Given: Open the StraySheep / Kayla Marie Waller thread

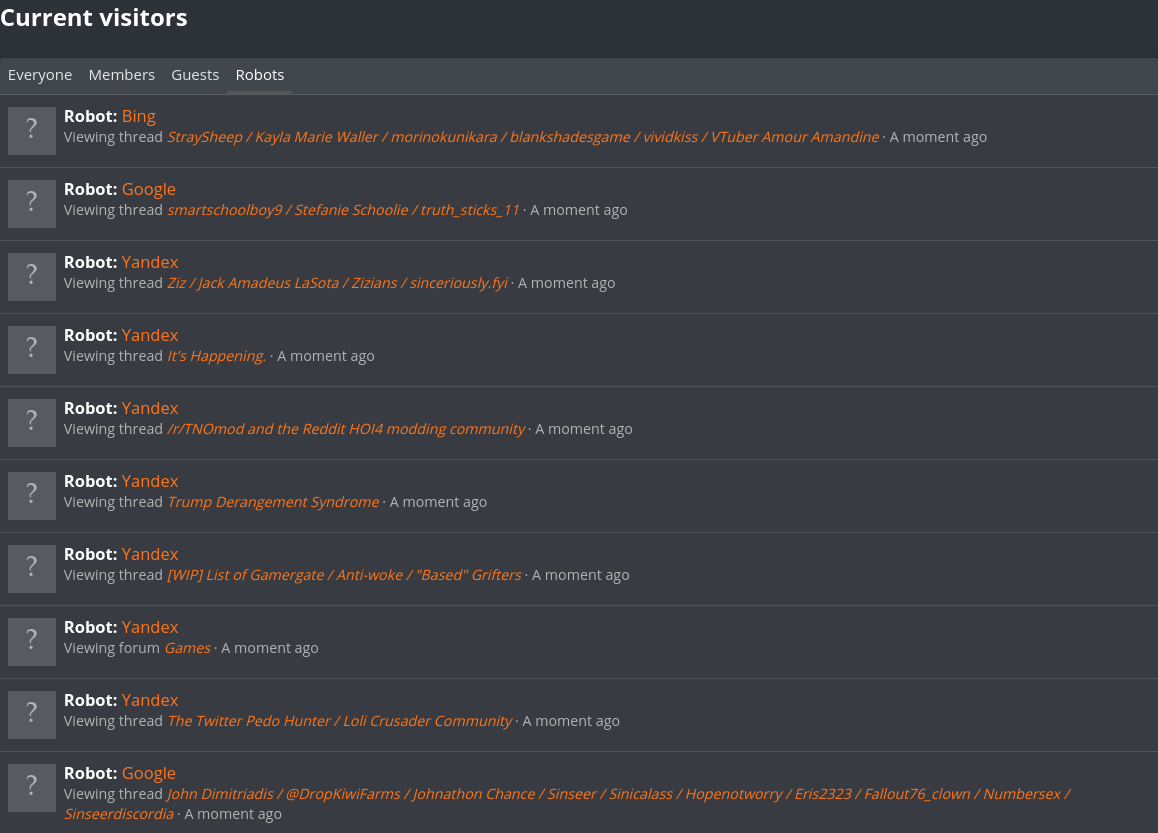Looking at the screenshot, I should click(523, 137).
